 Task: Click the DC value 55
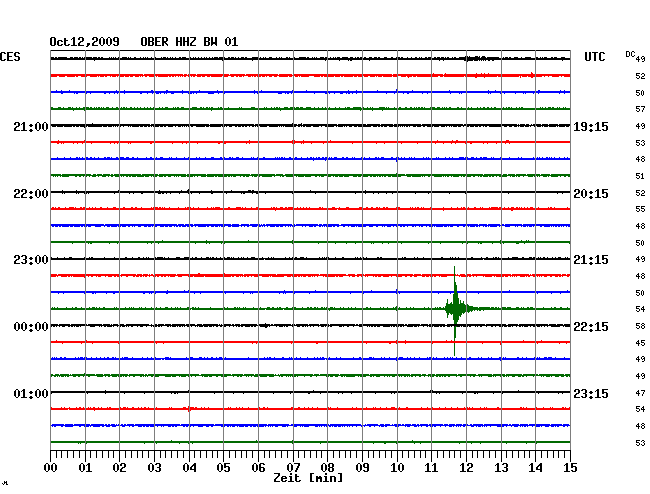tap(640, 209)
